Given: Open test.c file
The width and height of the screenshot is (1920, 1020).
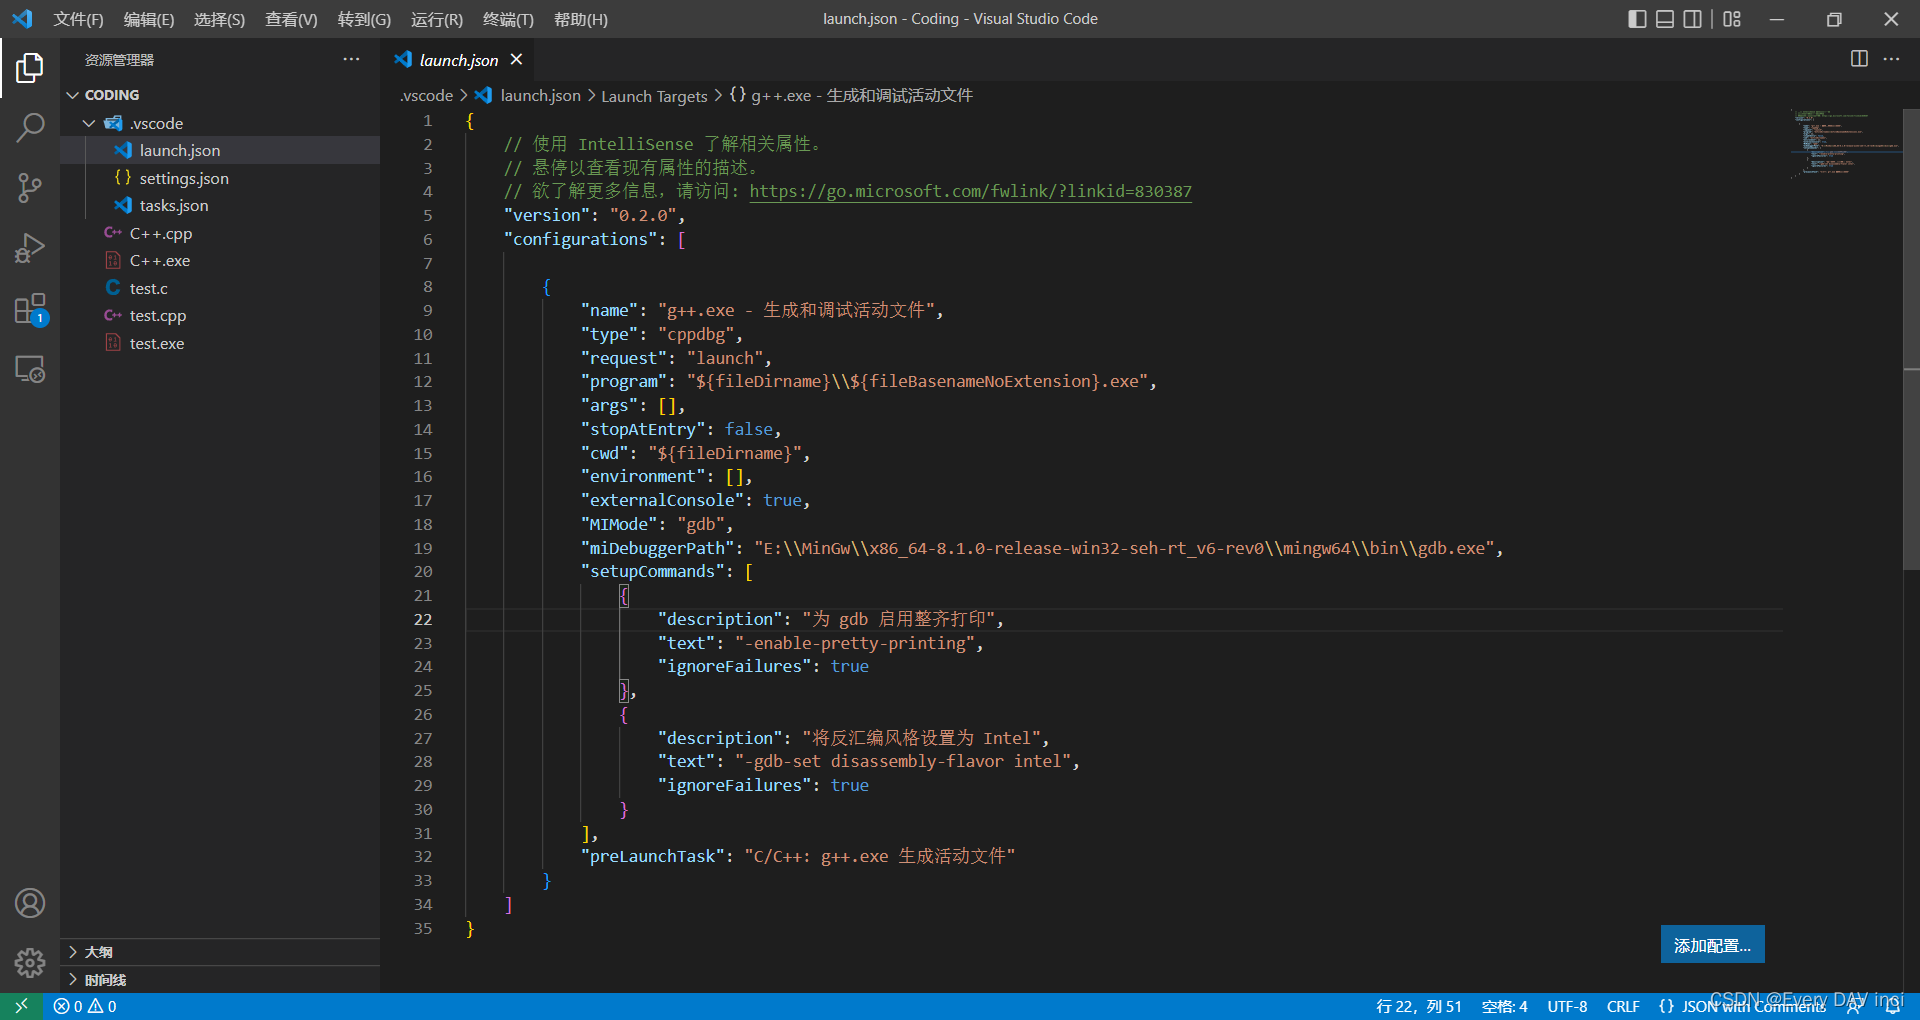Looking at the screenshot, I should 220,288.
